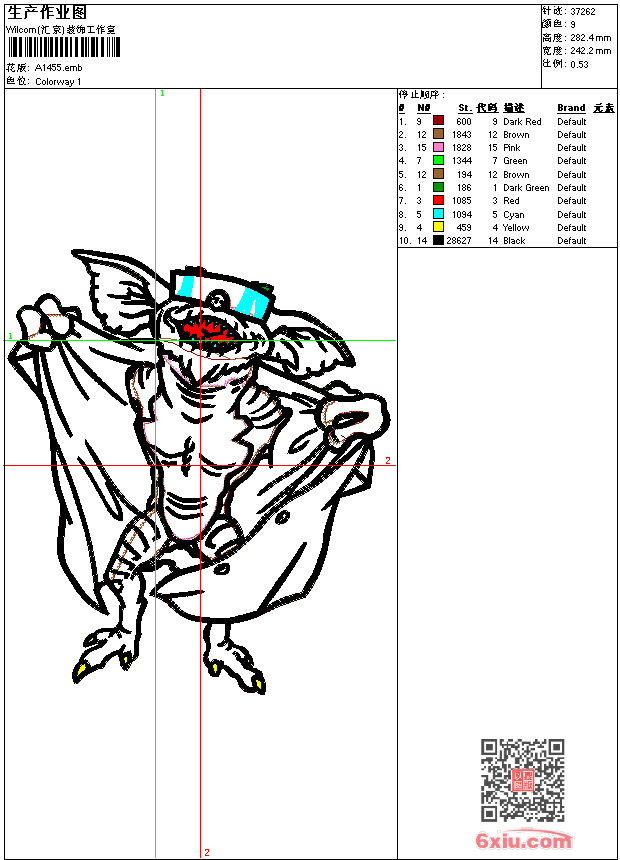620x860 pixels.
Task: Select the "Wilcom(汇京)数饰工作室" studio name
Action: (61, 30)
